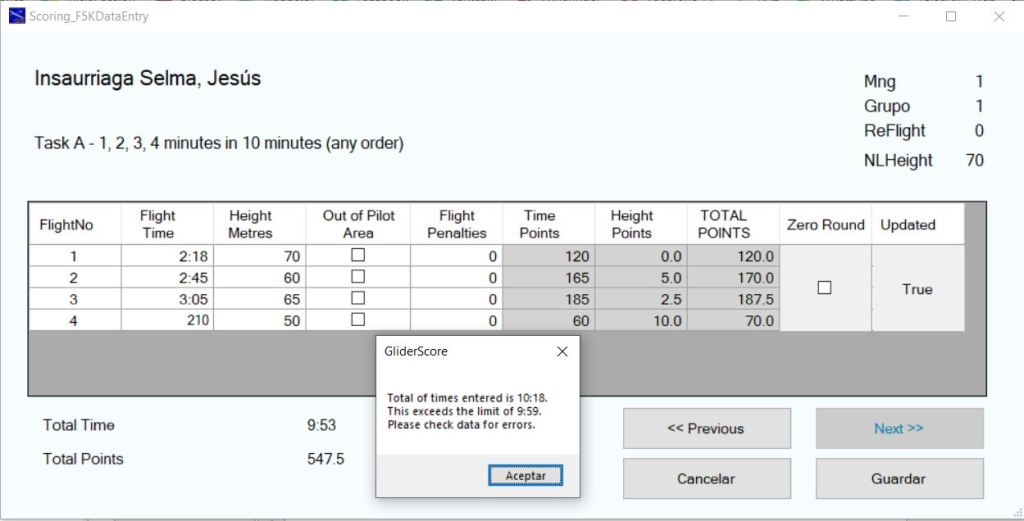Check Out of Pilot Area for flight 1
The width and height of the screenshot is (1024, 521).
point(358,256)
